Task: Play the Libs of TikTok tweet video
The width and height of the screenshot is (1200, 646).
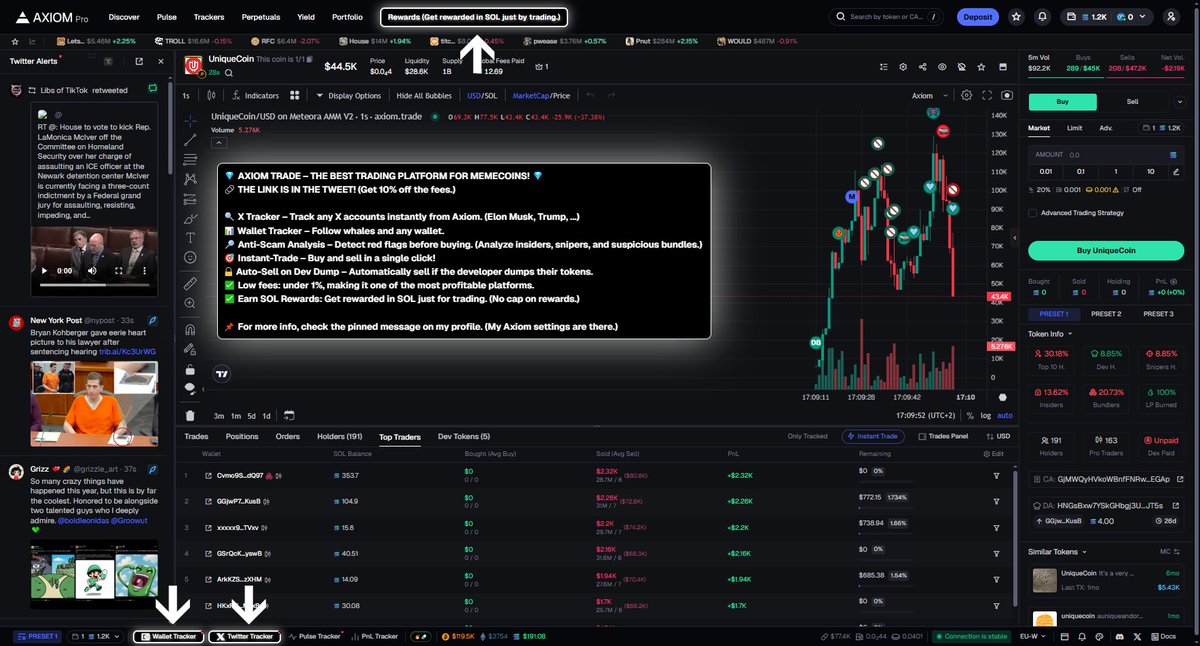Action: click(44, 271)
